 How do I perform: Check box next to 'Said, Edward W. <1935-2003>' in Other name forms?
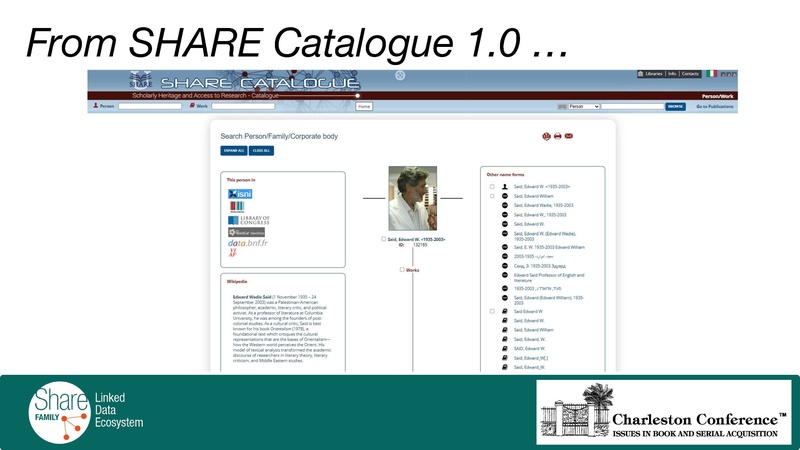[492, 187]
